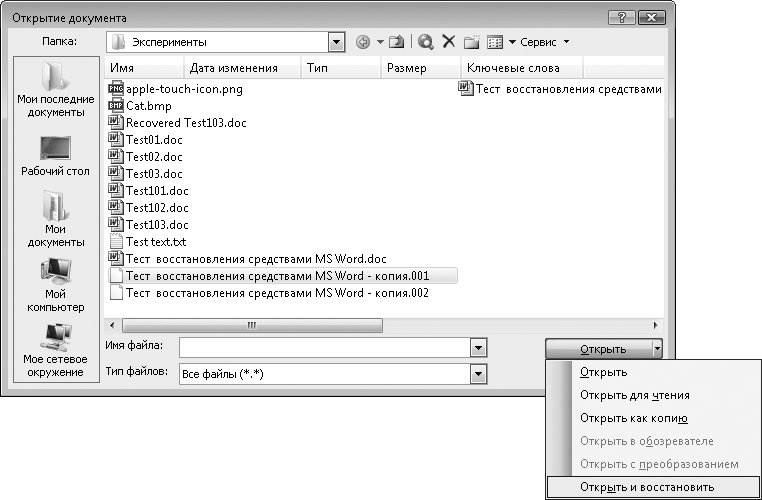Screen dimensions: 762x500
Task: Click the Back navigation arrow icon
Action: (x=362, y=42)
